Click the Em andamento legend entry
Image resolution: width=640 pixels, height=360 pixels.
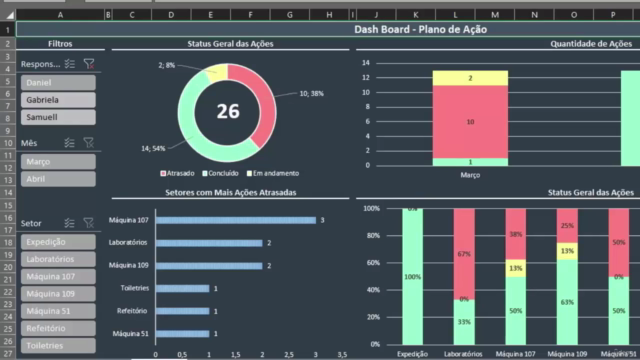tap(273, 173)
